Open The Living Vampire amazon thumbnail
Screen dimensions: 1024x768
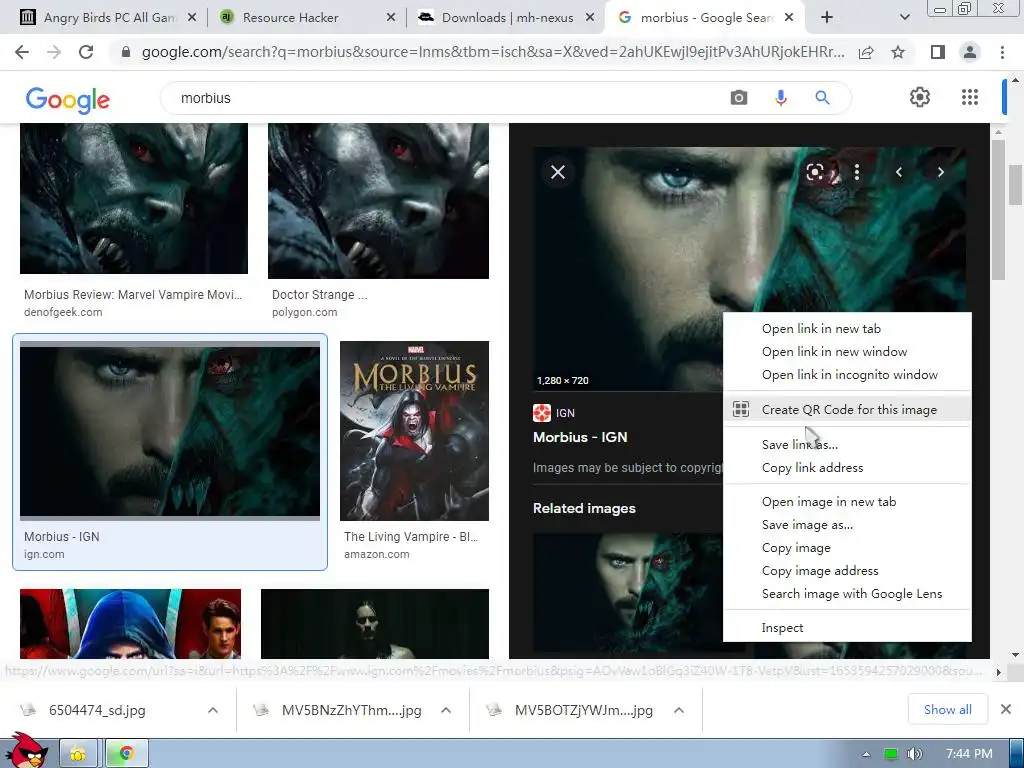(x=414, y=431)
